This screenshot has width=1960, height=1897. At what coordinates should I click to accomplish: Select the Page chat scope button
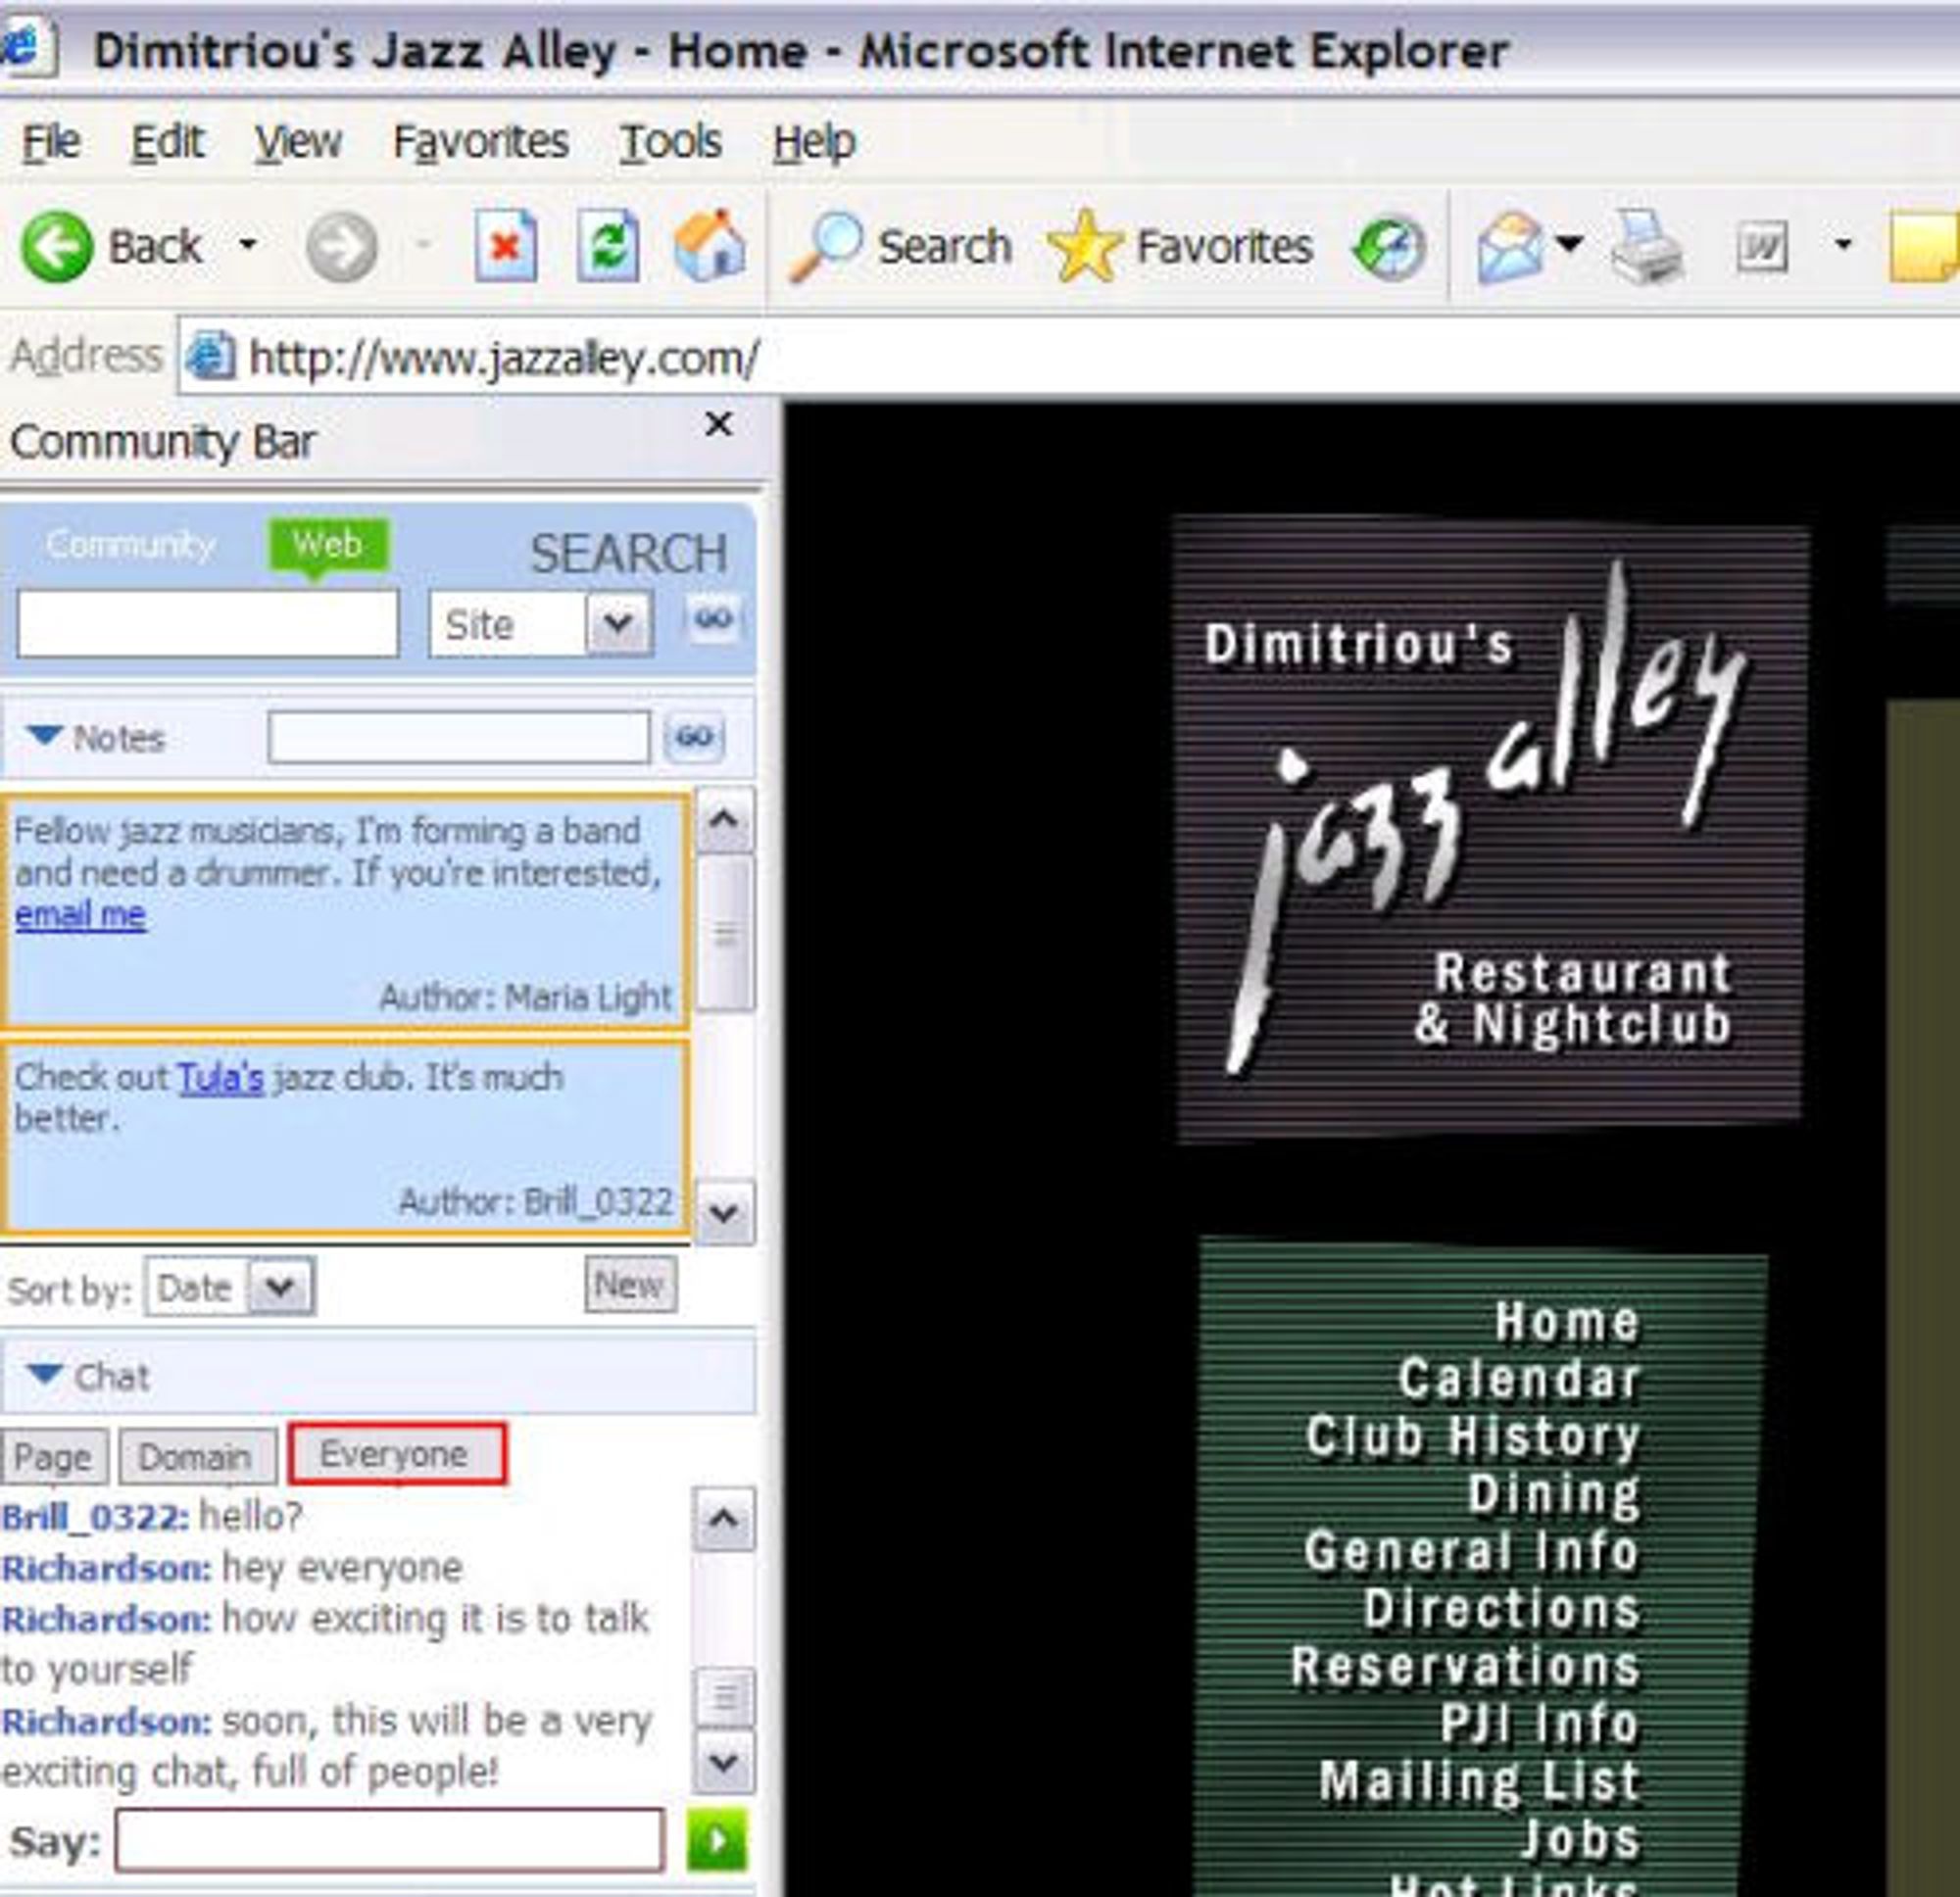tap(53, 1457)
